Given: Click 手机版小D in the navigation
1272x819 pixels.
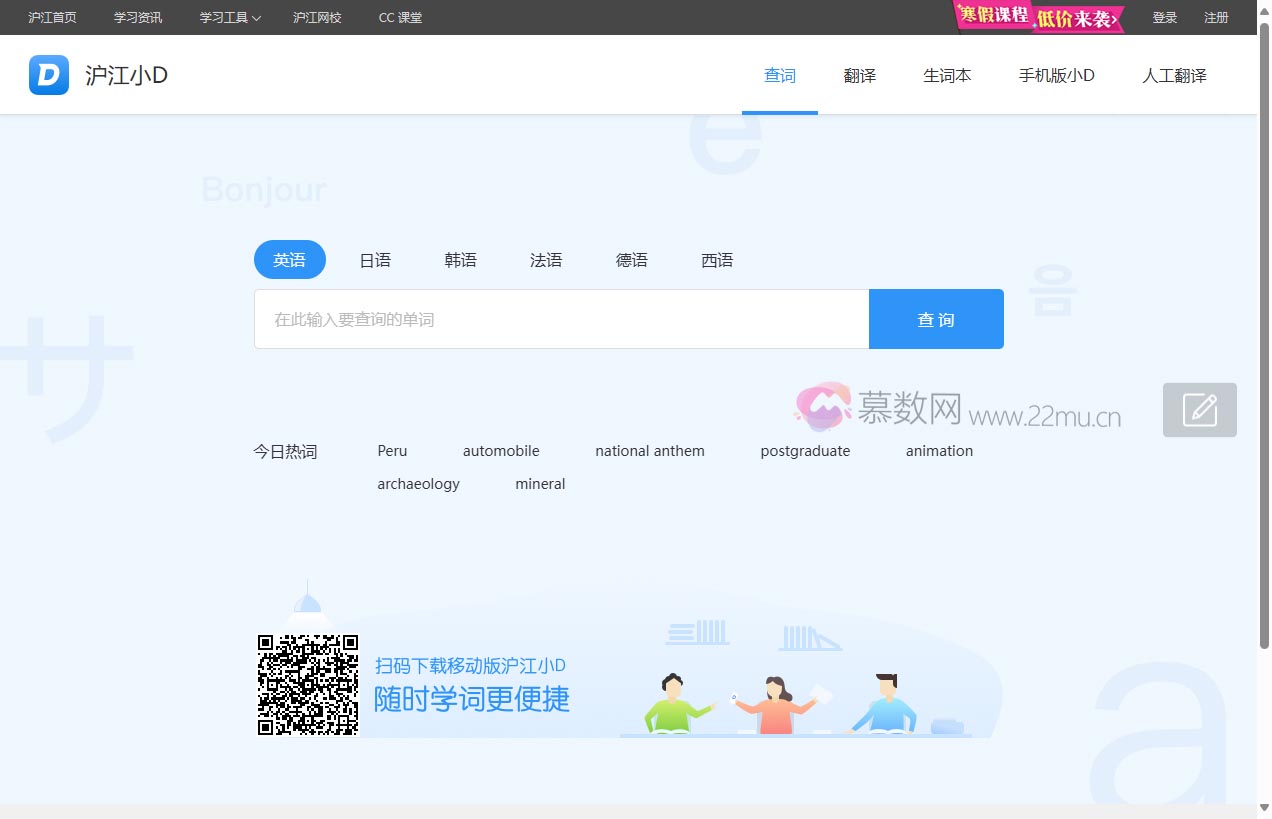Looking at the screenshot, I should coord(1056,75).
